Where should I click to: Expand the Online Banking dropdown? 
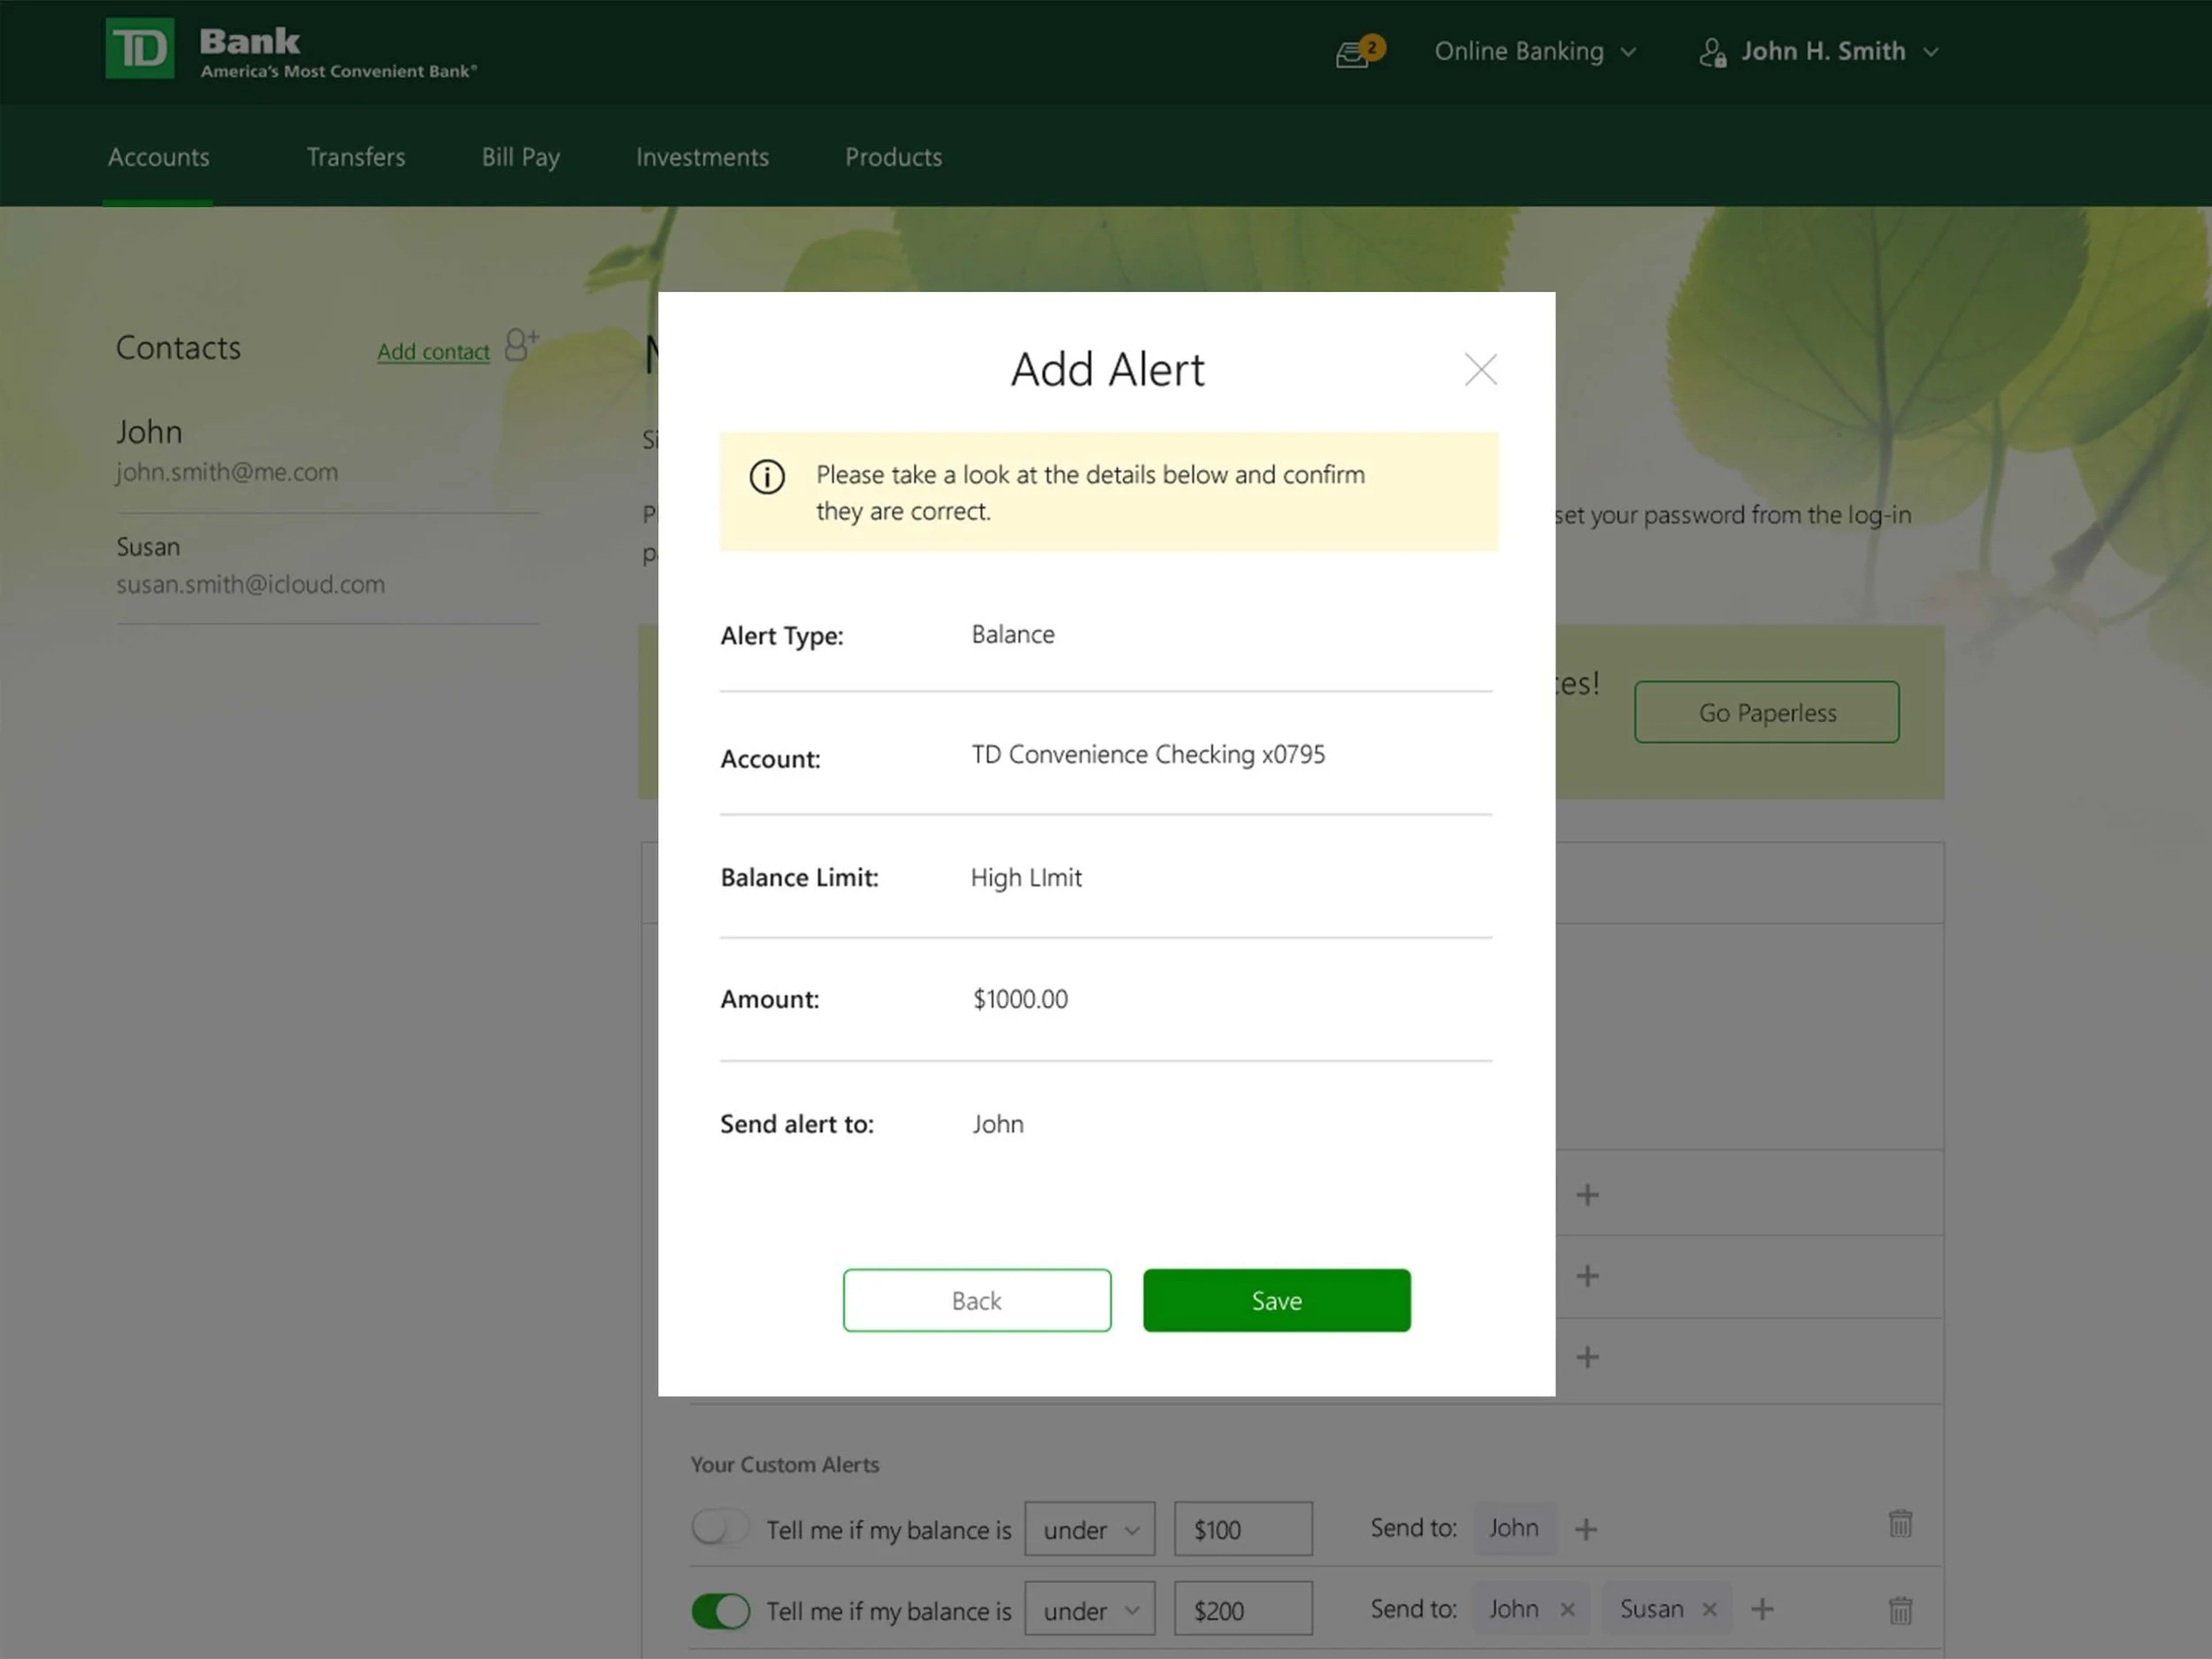point(1535,51)
